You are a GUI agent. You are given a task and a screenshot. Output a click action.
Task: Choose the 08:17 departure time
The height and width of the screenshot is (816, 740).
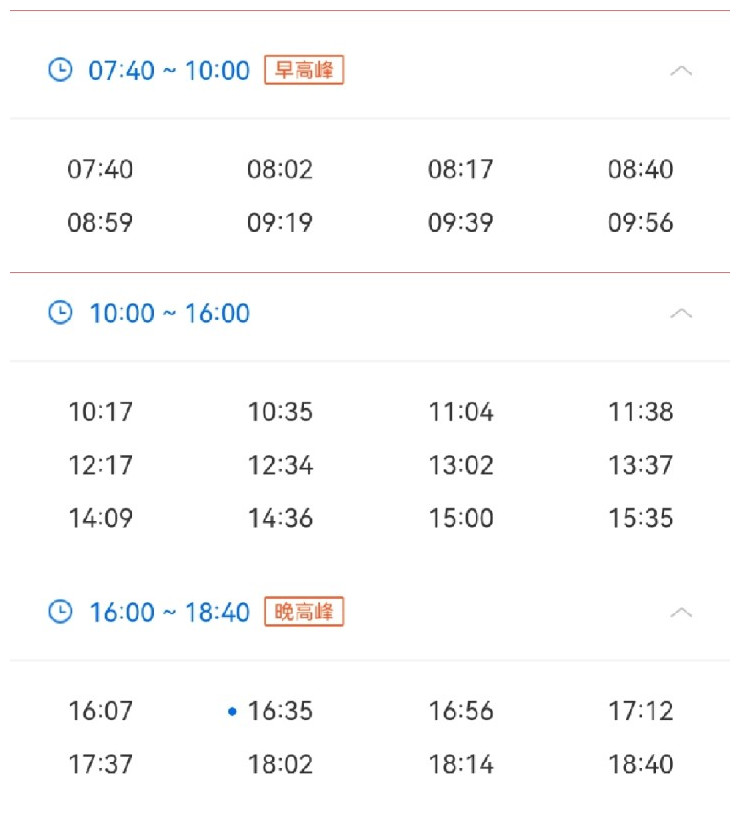(x=461, y=169)
